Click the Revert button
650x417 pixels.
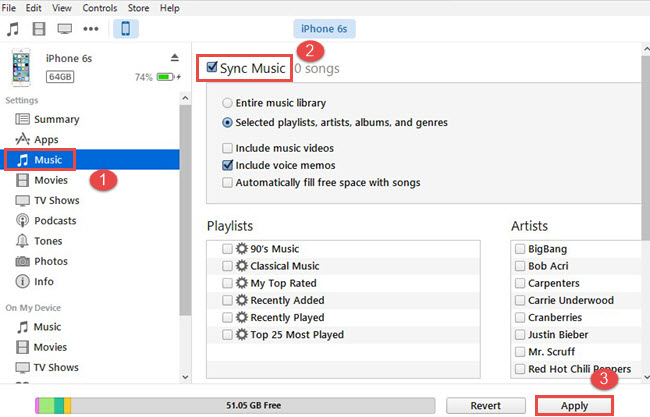[485, 406]
